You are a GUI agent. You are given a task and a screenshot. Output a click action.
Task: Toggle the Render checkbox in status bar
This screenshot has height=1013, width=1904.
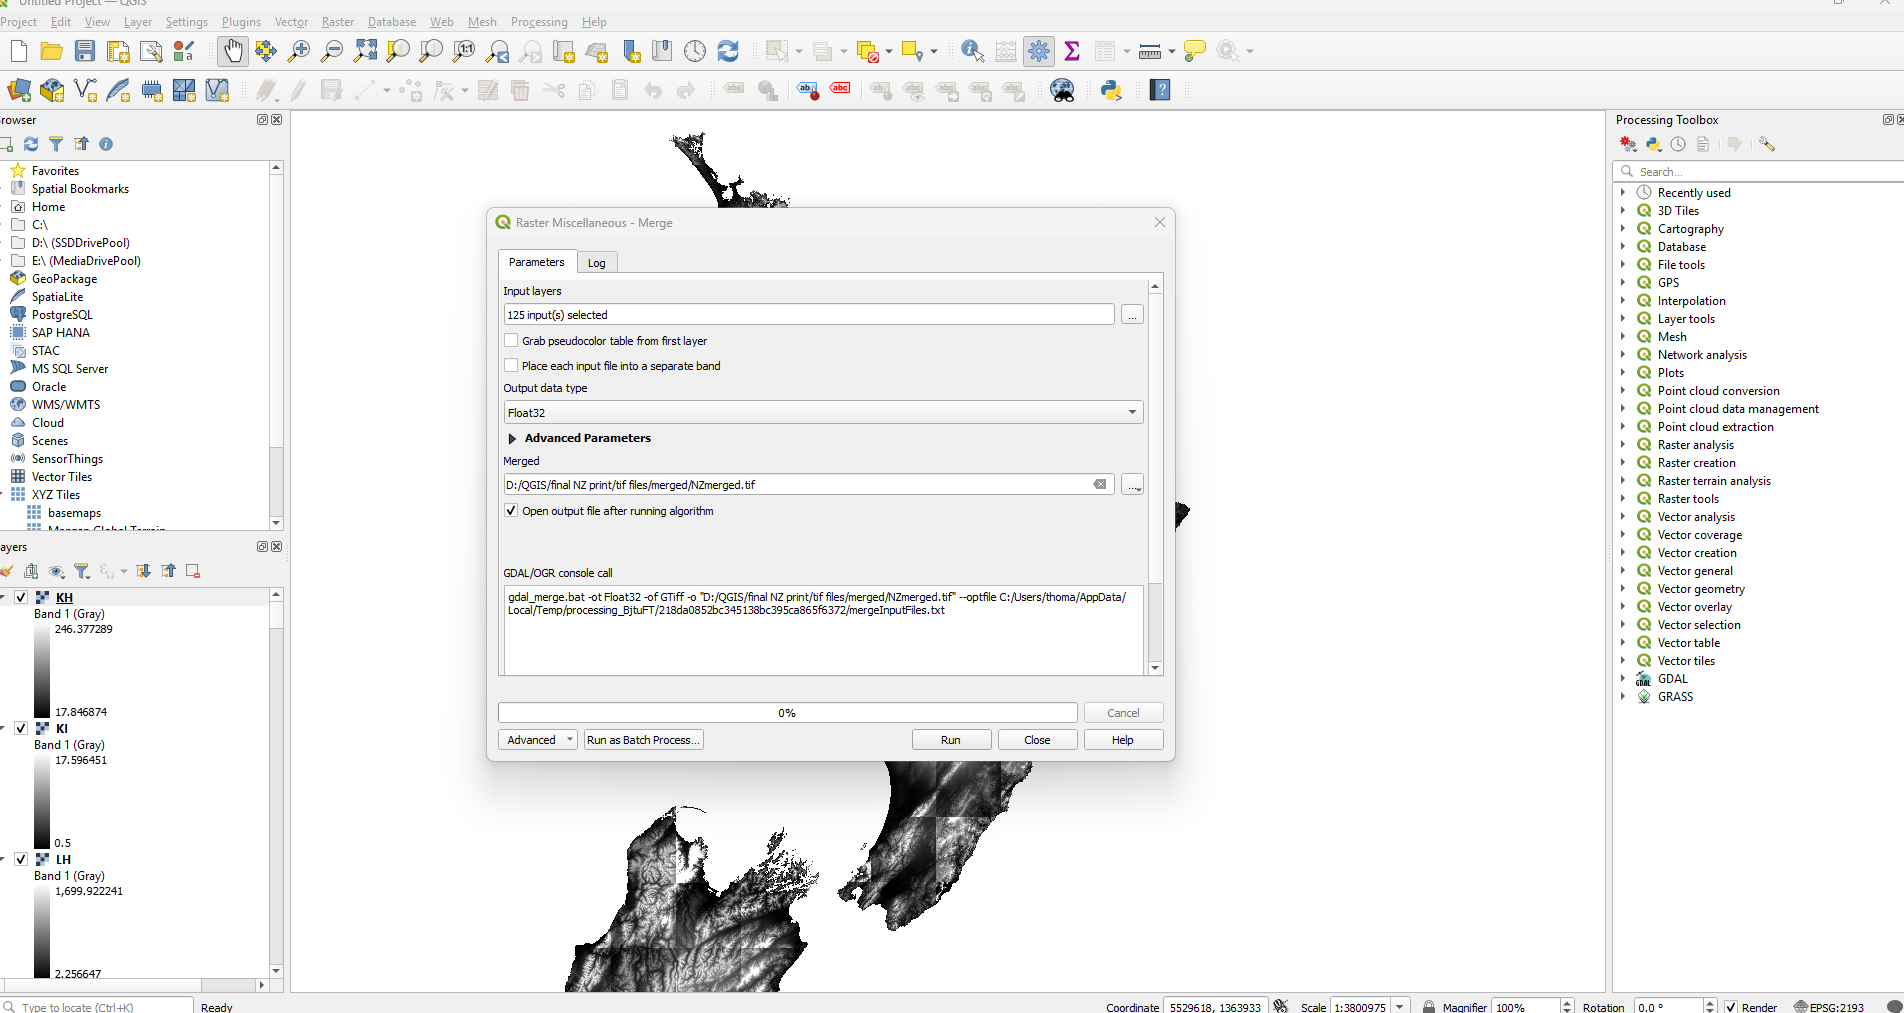[1731, 1007]
